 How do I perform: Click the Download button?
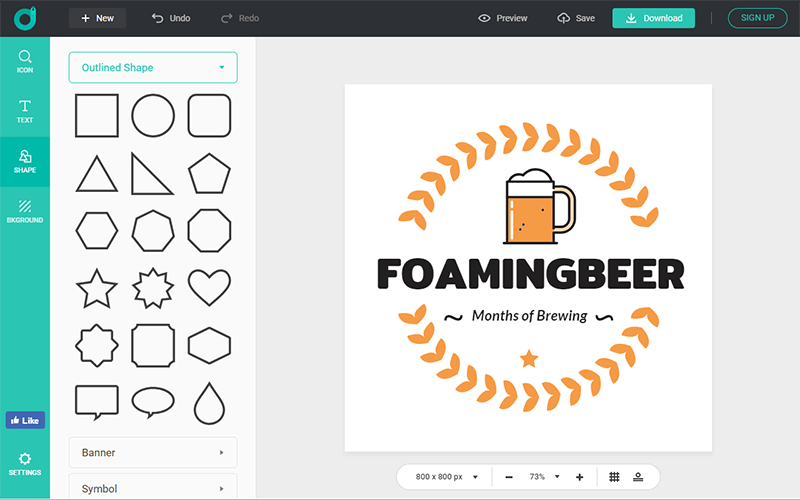653,18
